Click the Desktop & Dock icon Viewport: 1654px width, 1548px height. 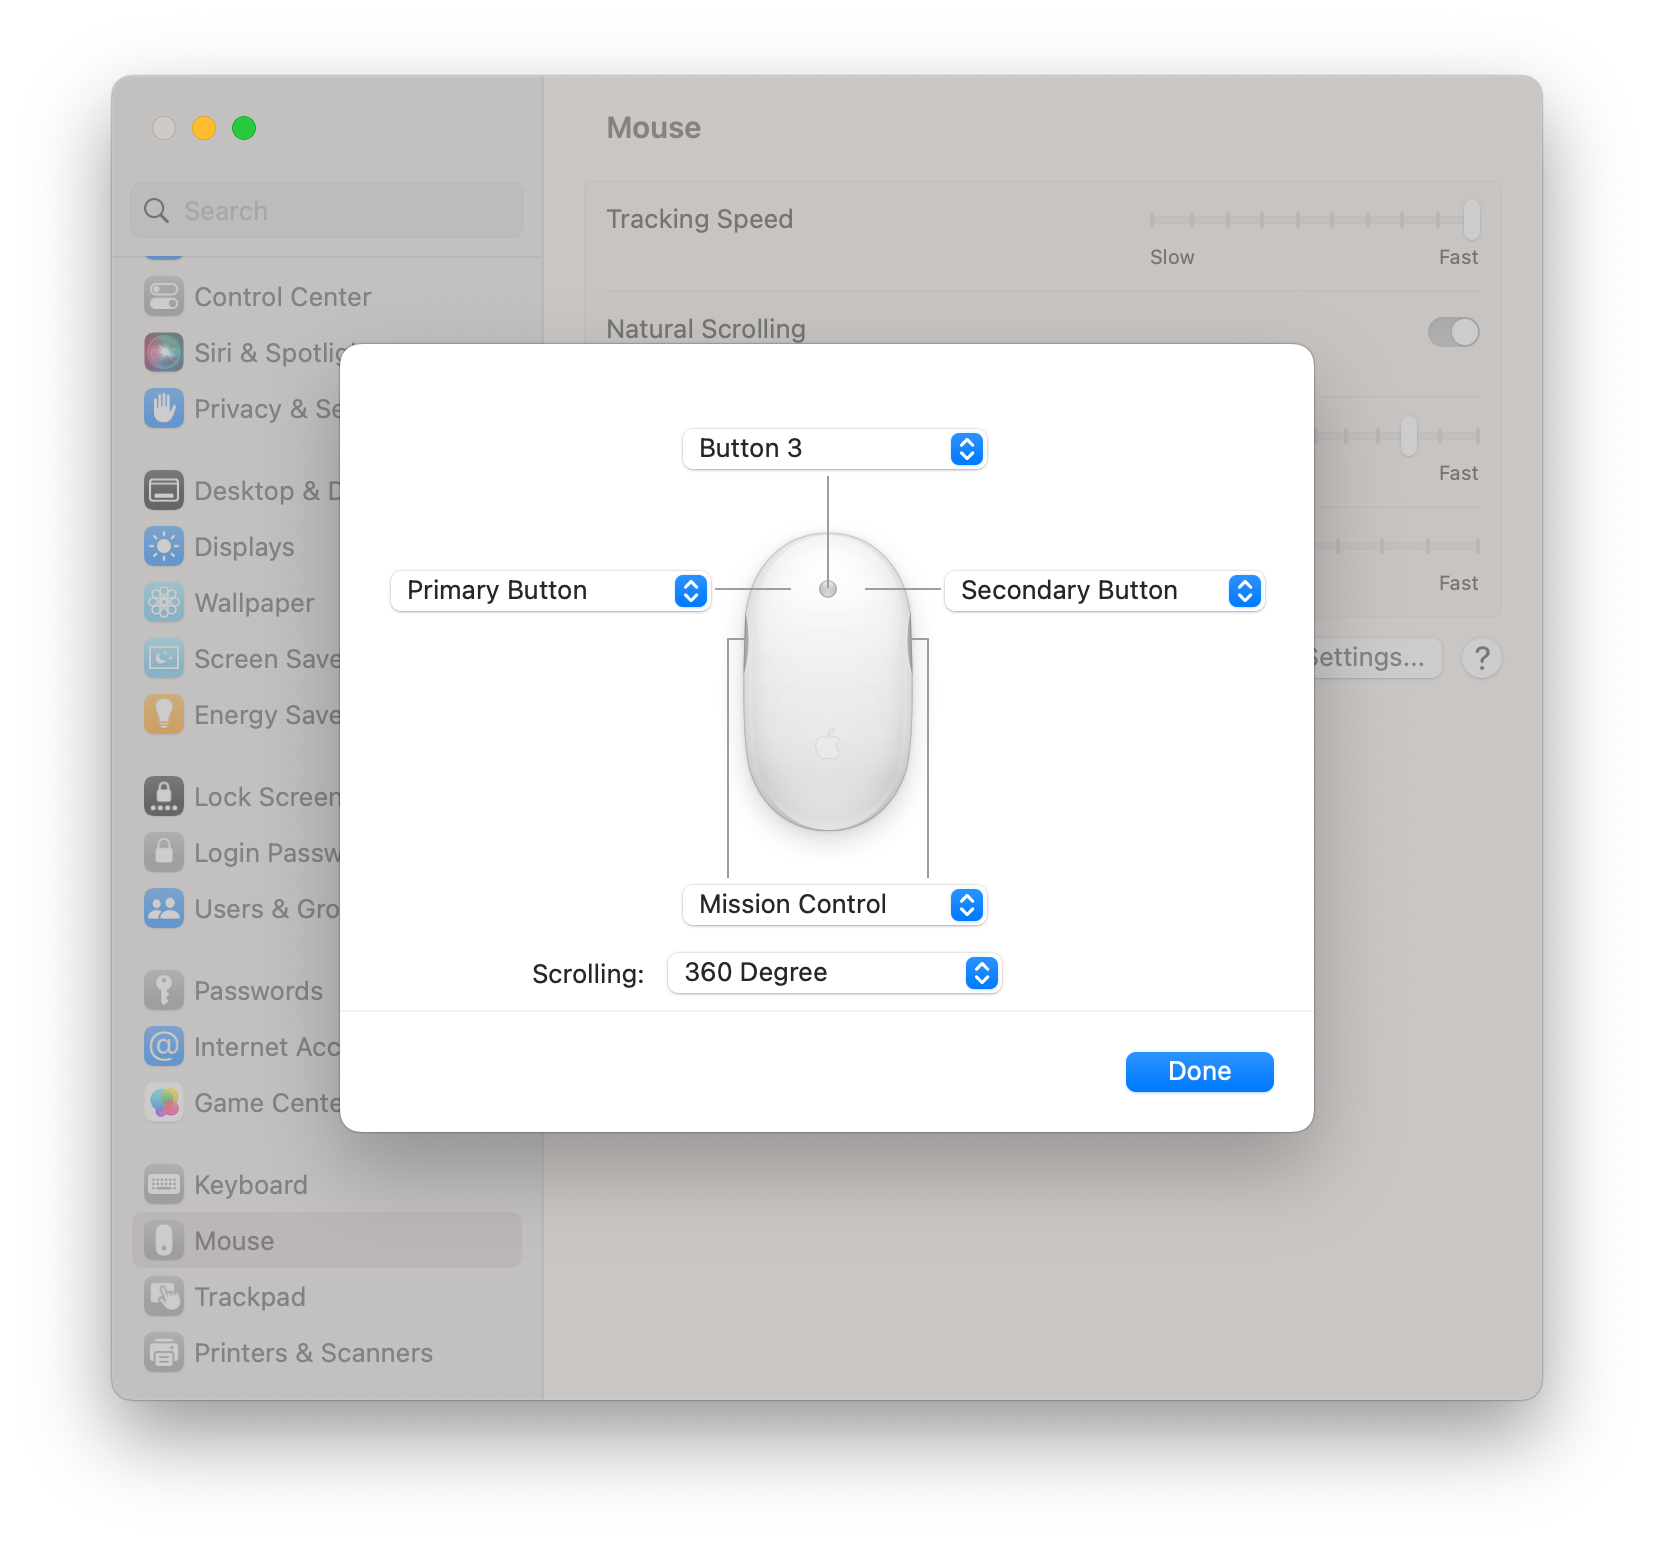pos(164,491)
